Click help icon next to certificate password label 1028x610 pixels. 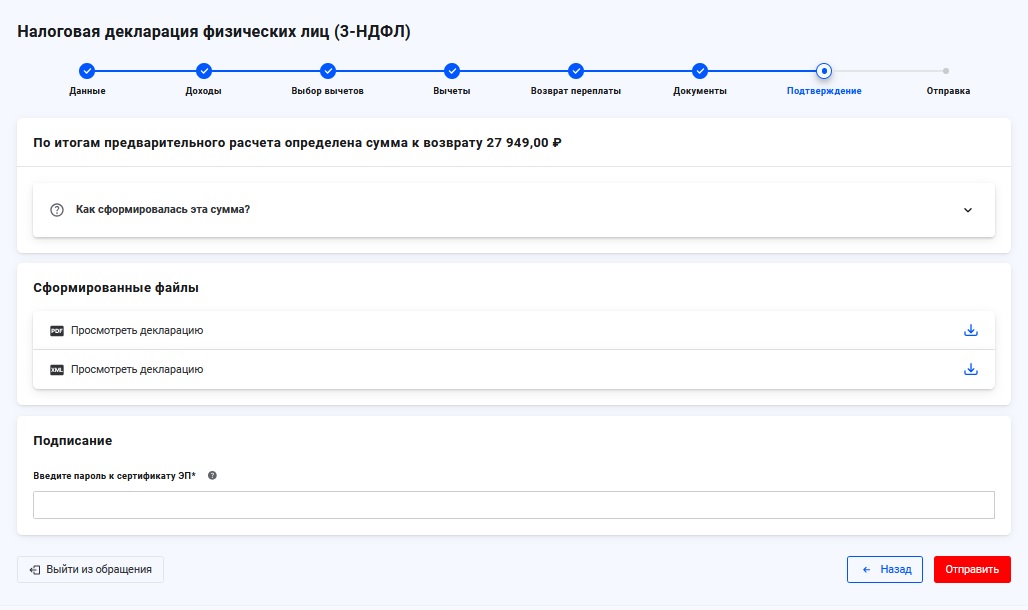coord(212,476)
